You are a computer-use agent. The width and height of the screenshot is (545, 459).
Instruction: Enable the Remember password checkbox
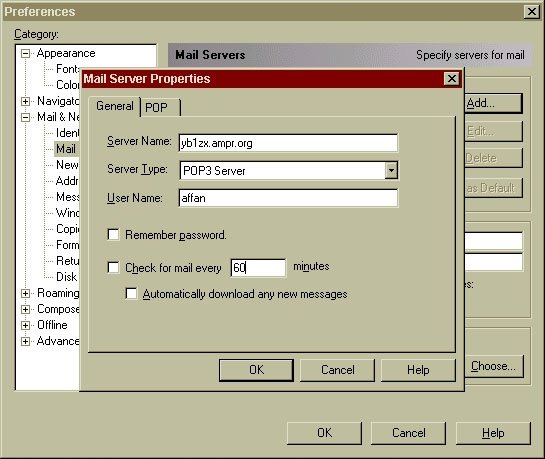(x=113, y=235)
